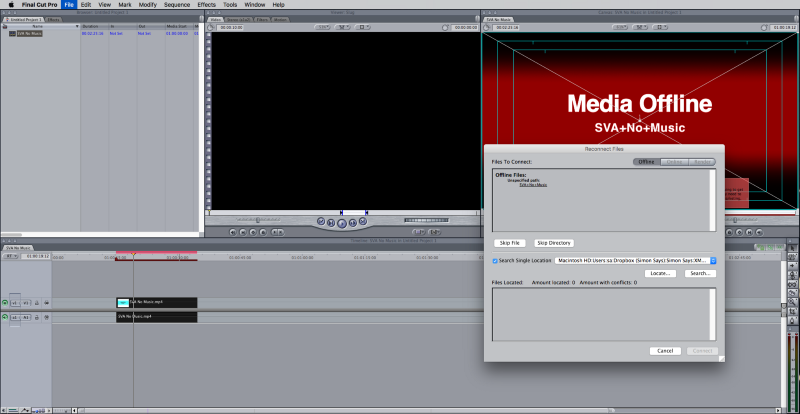This screenshot has width=800, height=414.
Task: Go to next edit in Viewer
Action: pos(363,221)
